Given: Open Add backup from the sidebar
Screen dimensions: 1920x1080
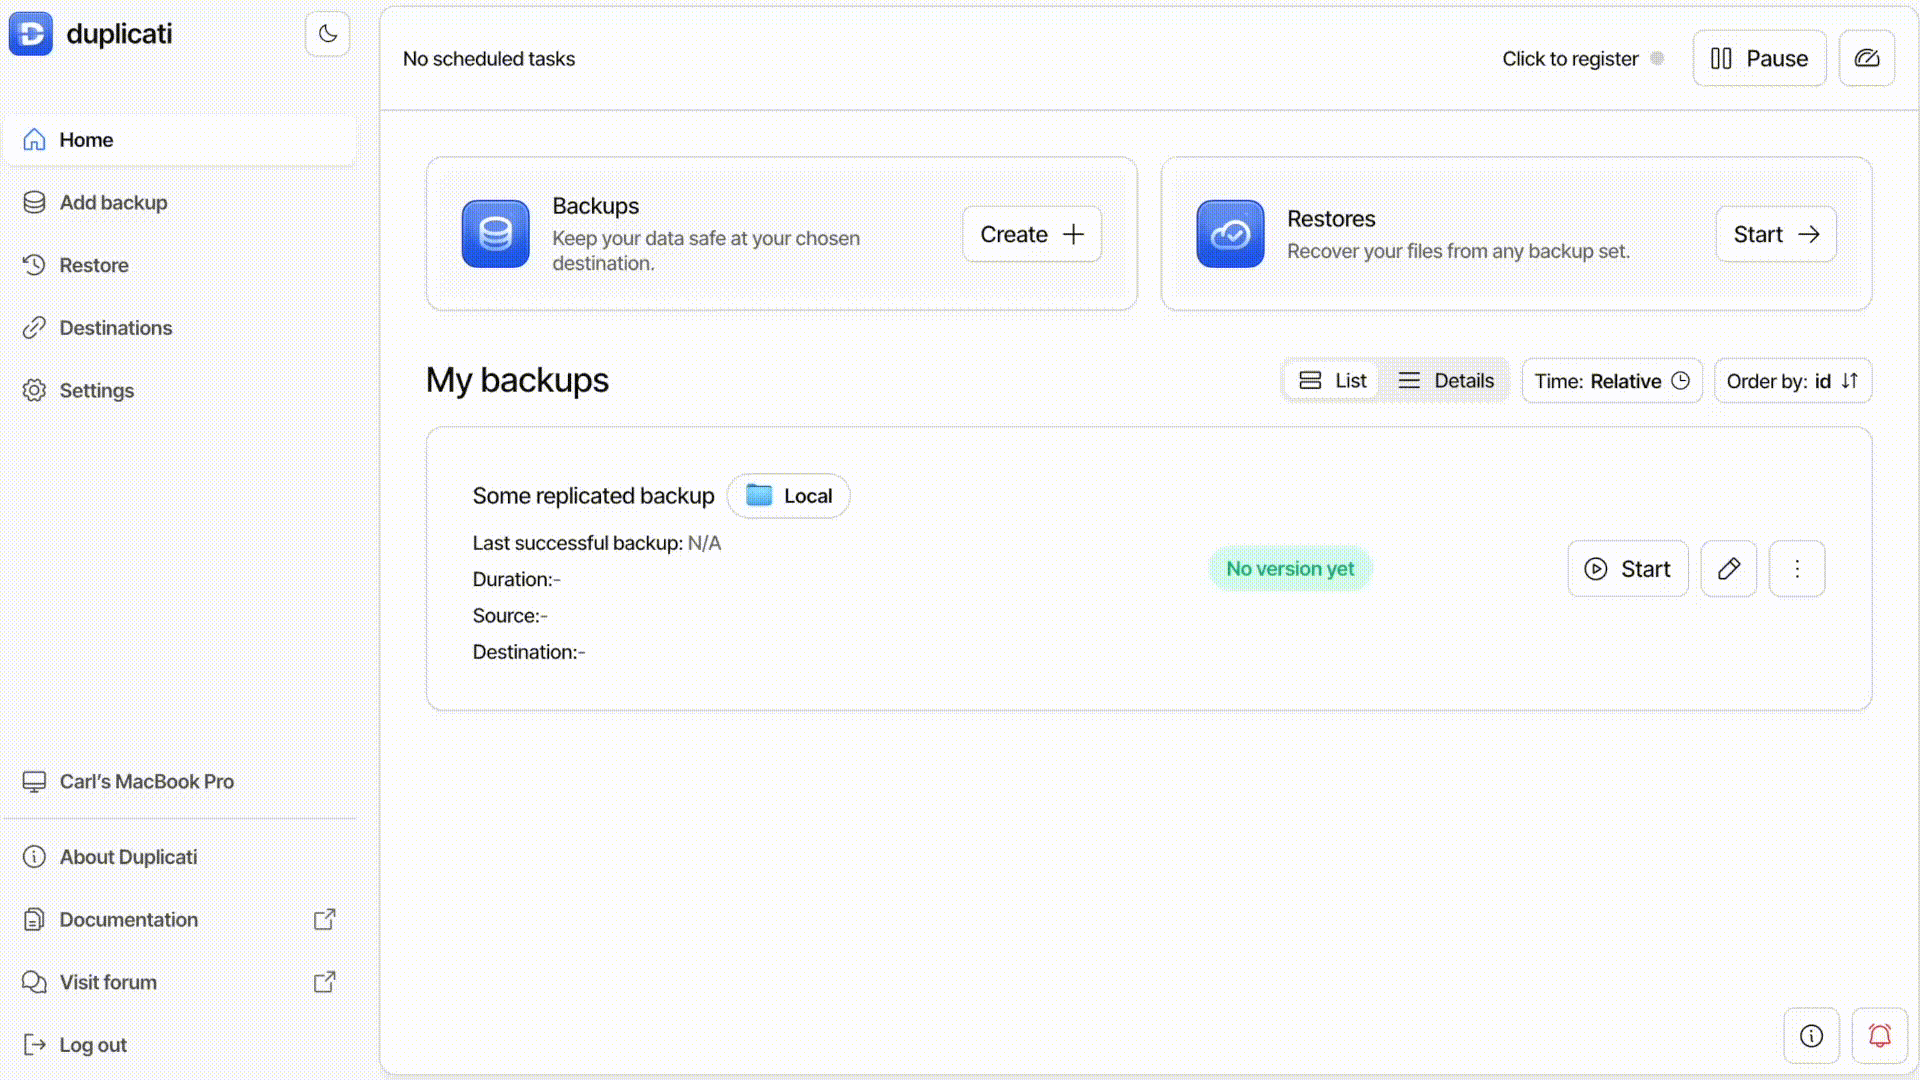Looking at the screenshot, I should pos(180,203).
